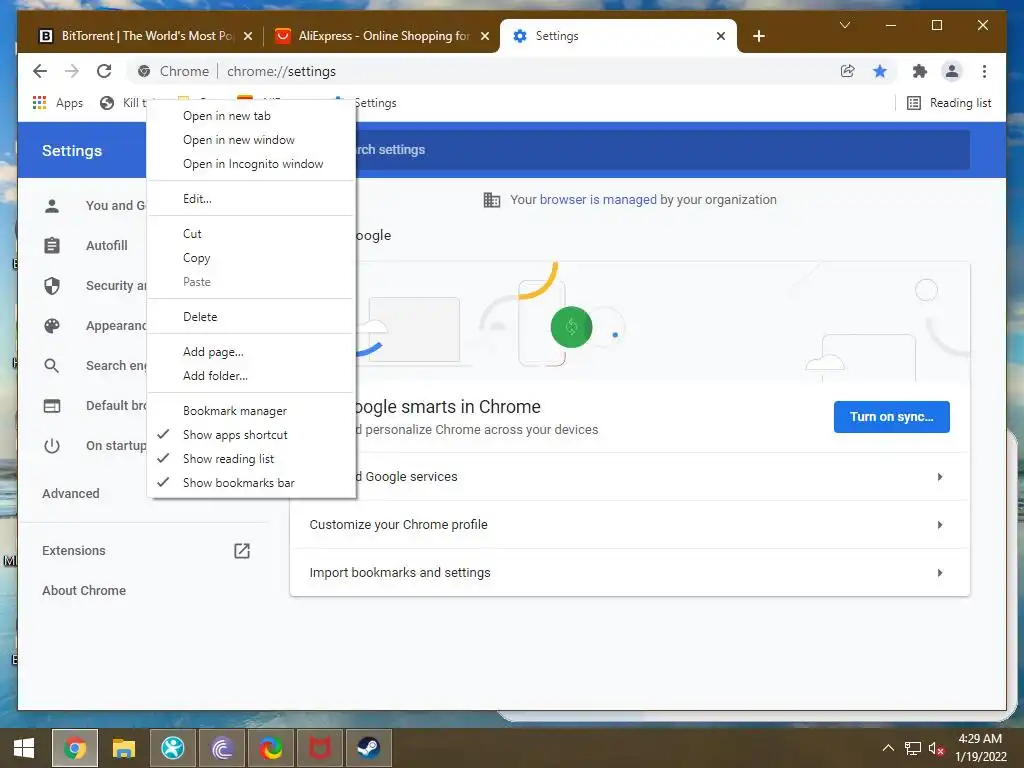Share this page icon in address bar
Screen dimensions: 1024x768
tap(848, 71)
